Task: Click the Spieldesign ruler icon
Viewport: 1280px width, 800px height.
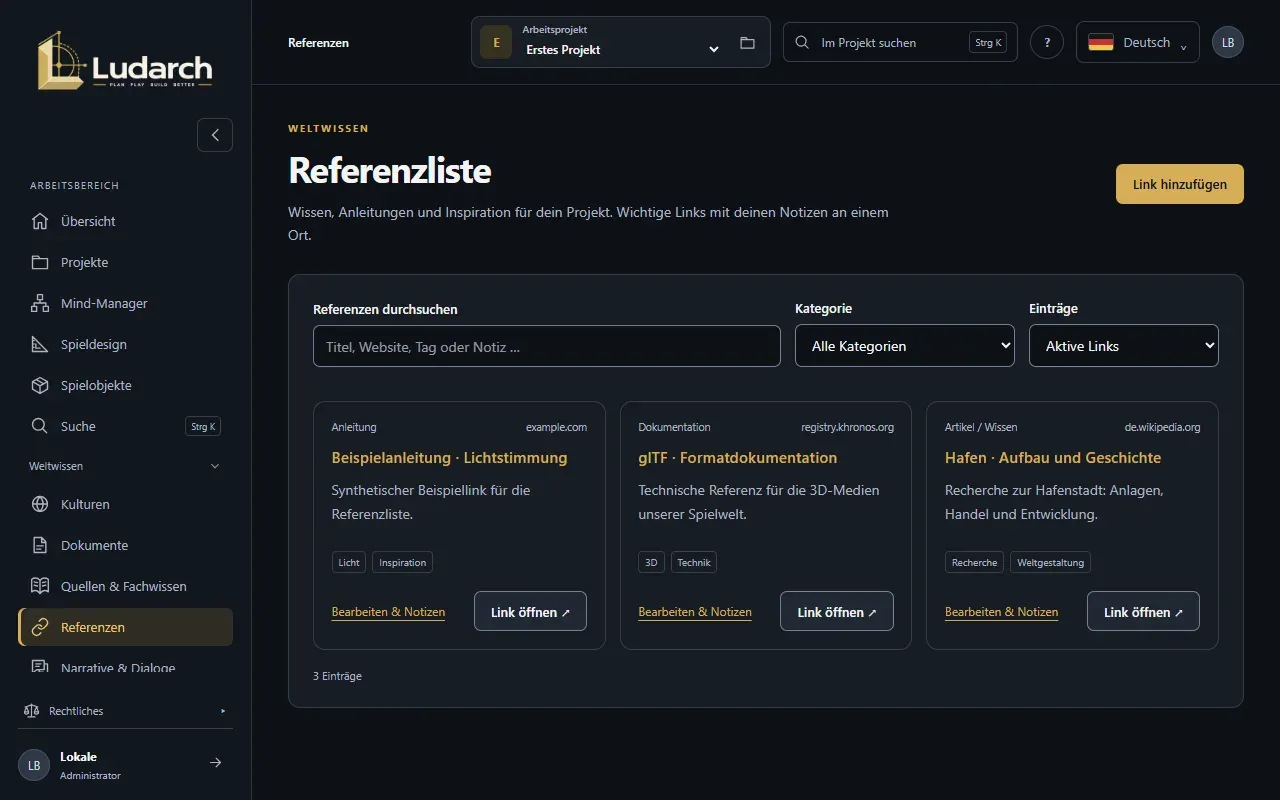Action: pos(40,344)
